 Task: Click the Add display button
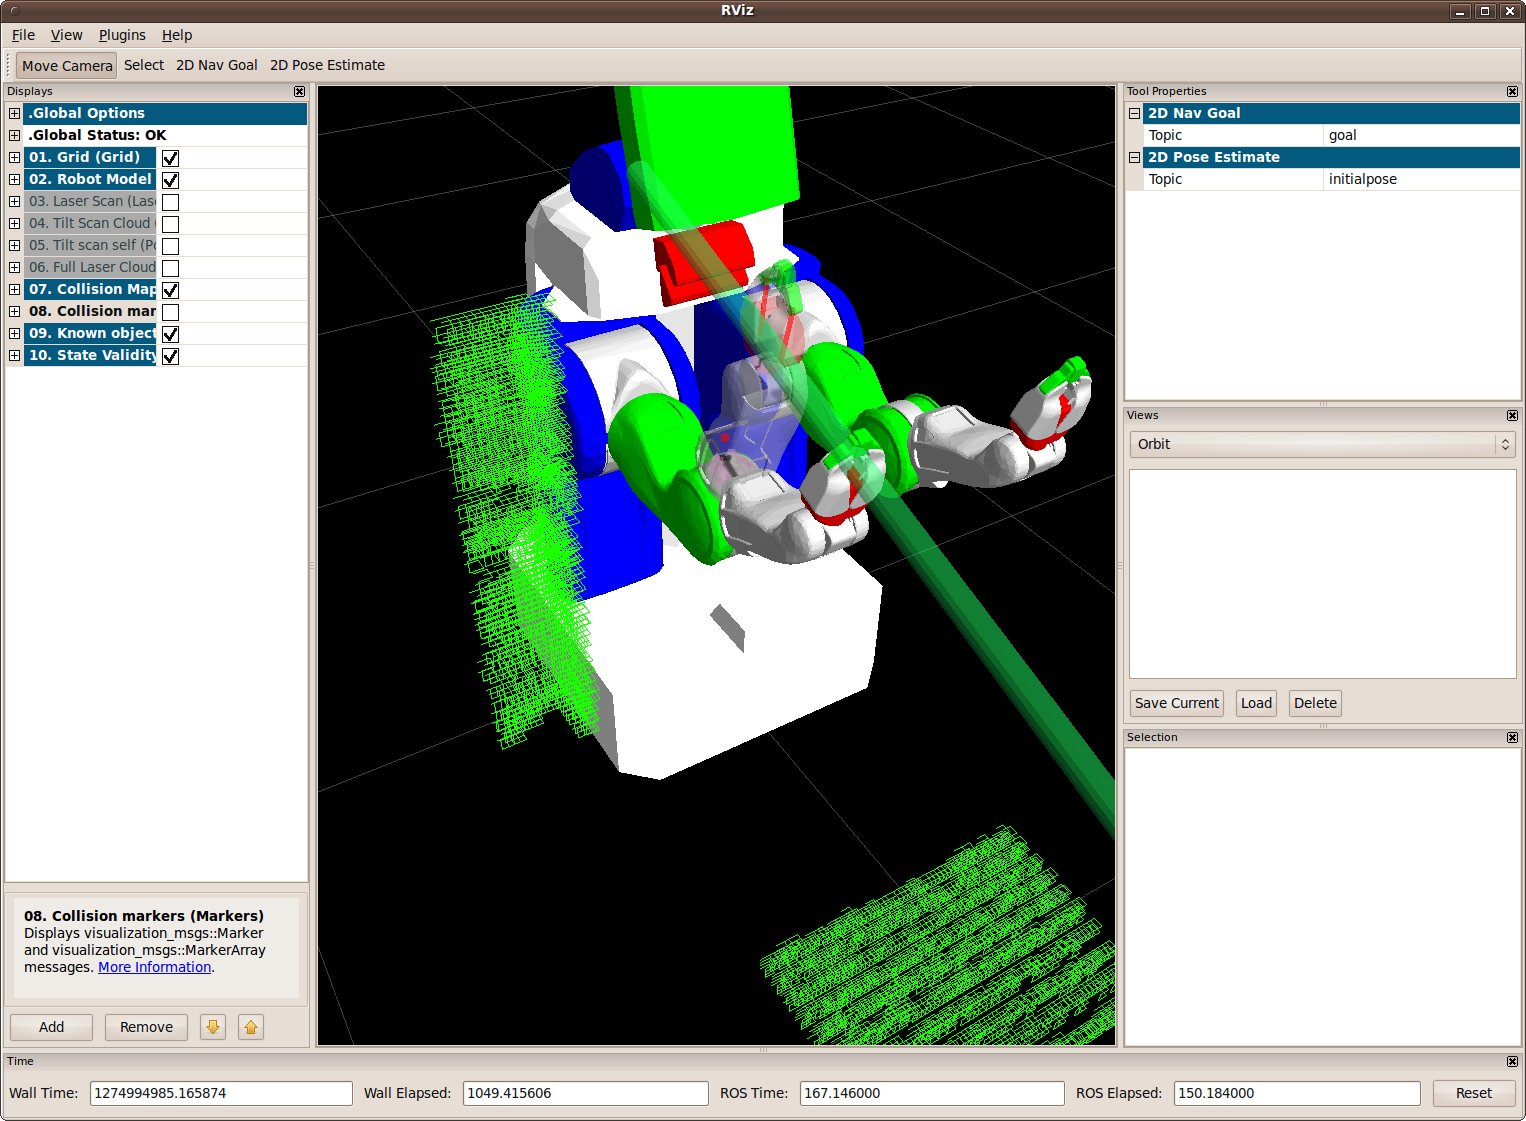[51, 1027]
